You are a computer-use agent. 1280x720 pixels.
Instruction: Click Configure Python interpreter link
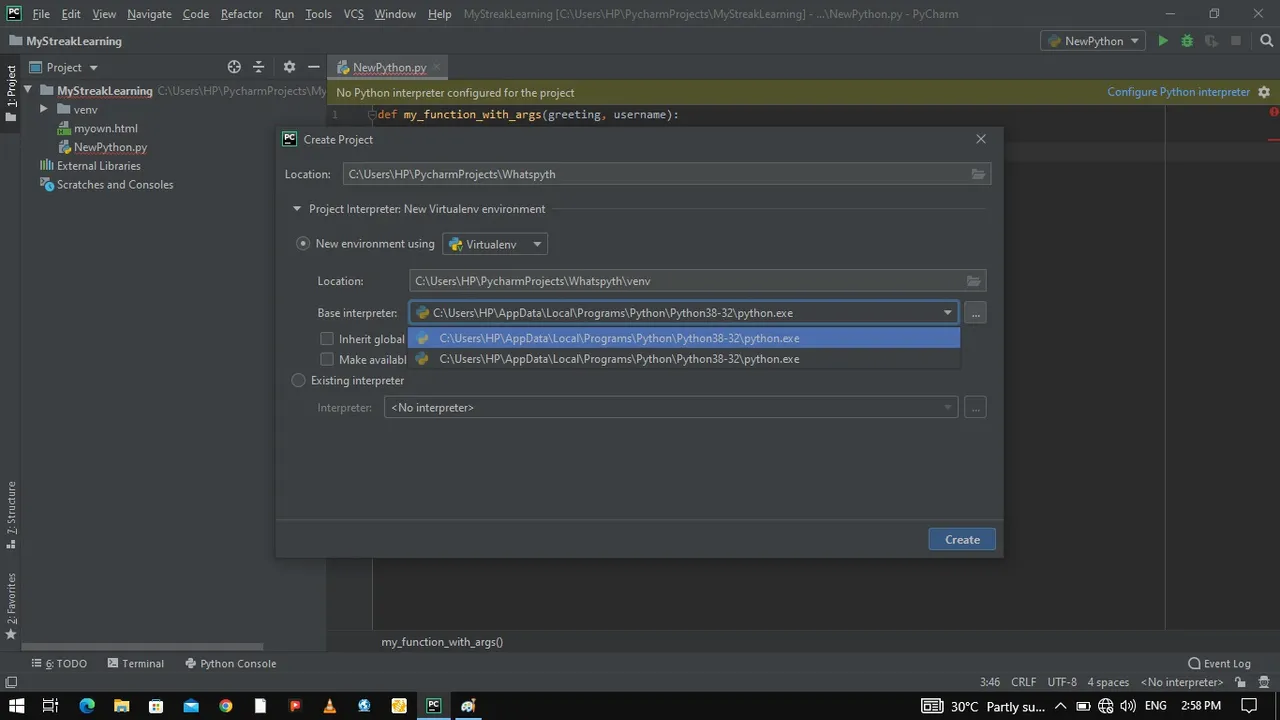[x=1178, y=92]
